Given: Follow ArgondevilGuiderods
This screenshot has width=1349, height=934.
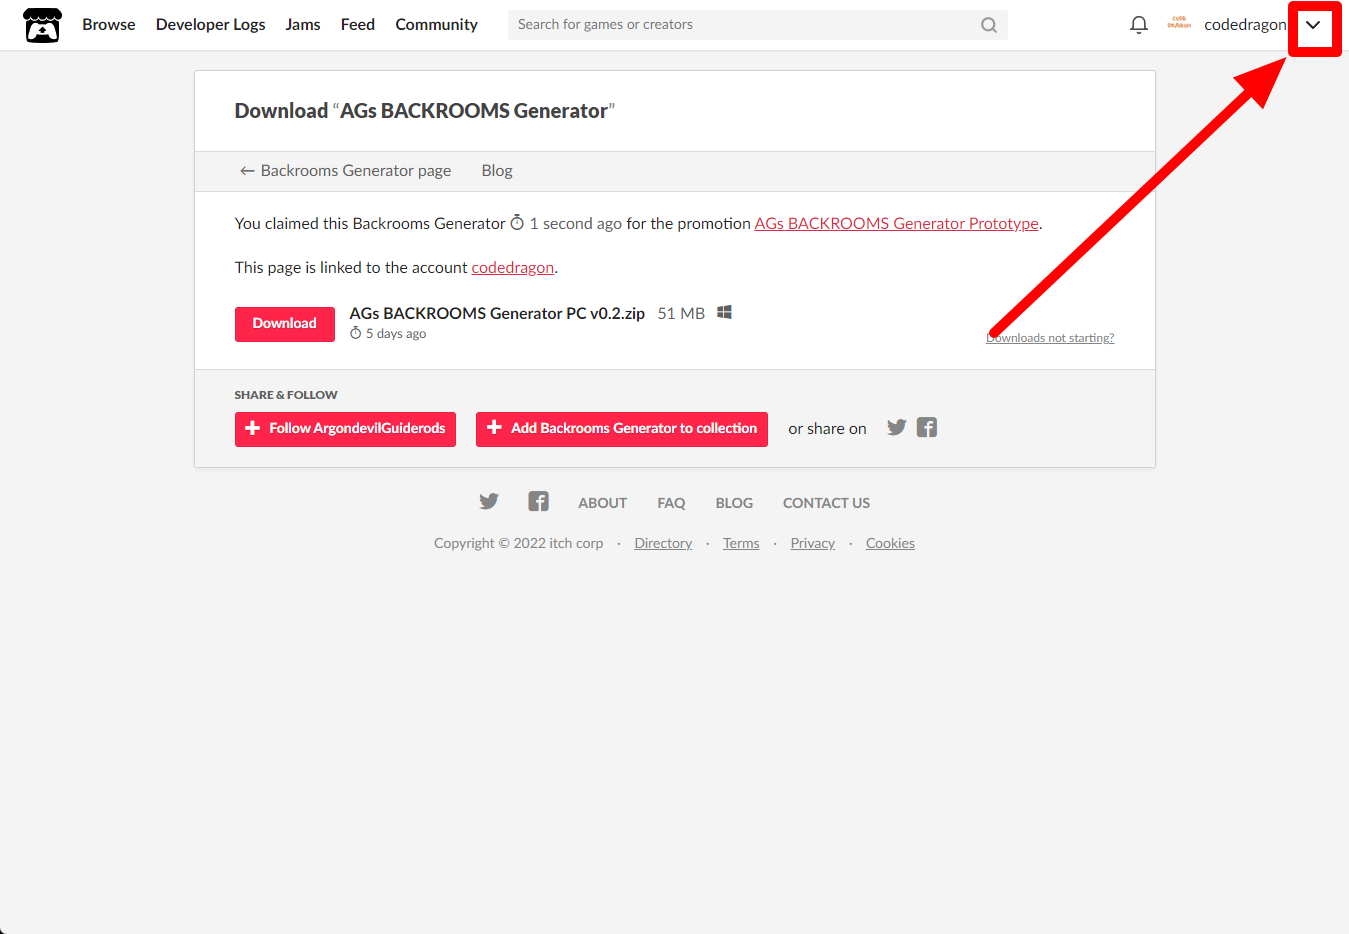Looking at the screenshot, I should pos(345,429).
